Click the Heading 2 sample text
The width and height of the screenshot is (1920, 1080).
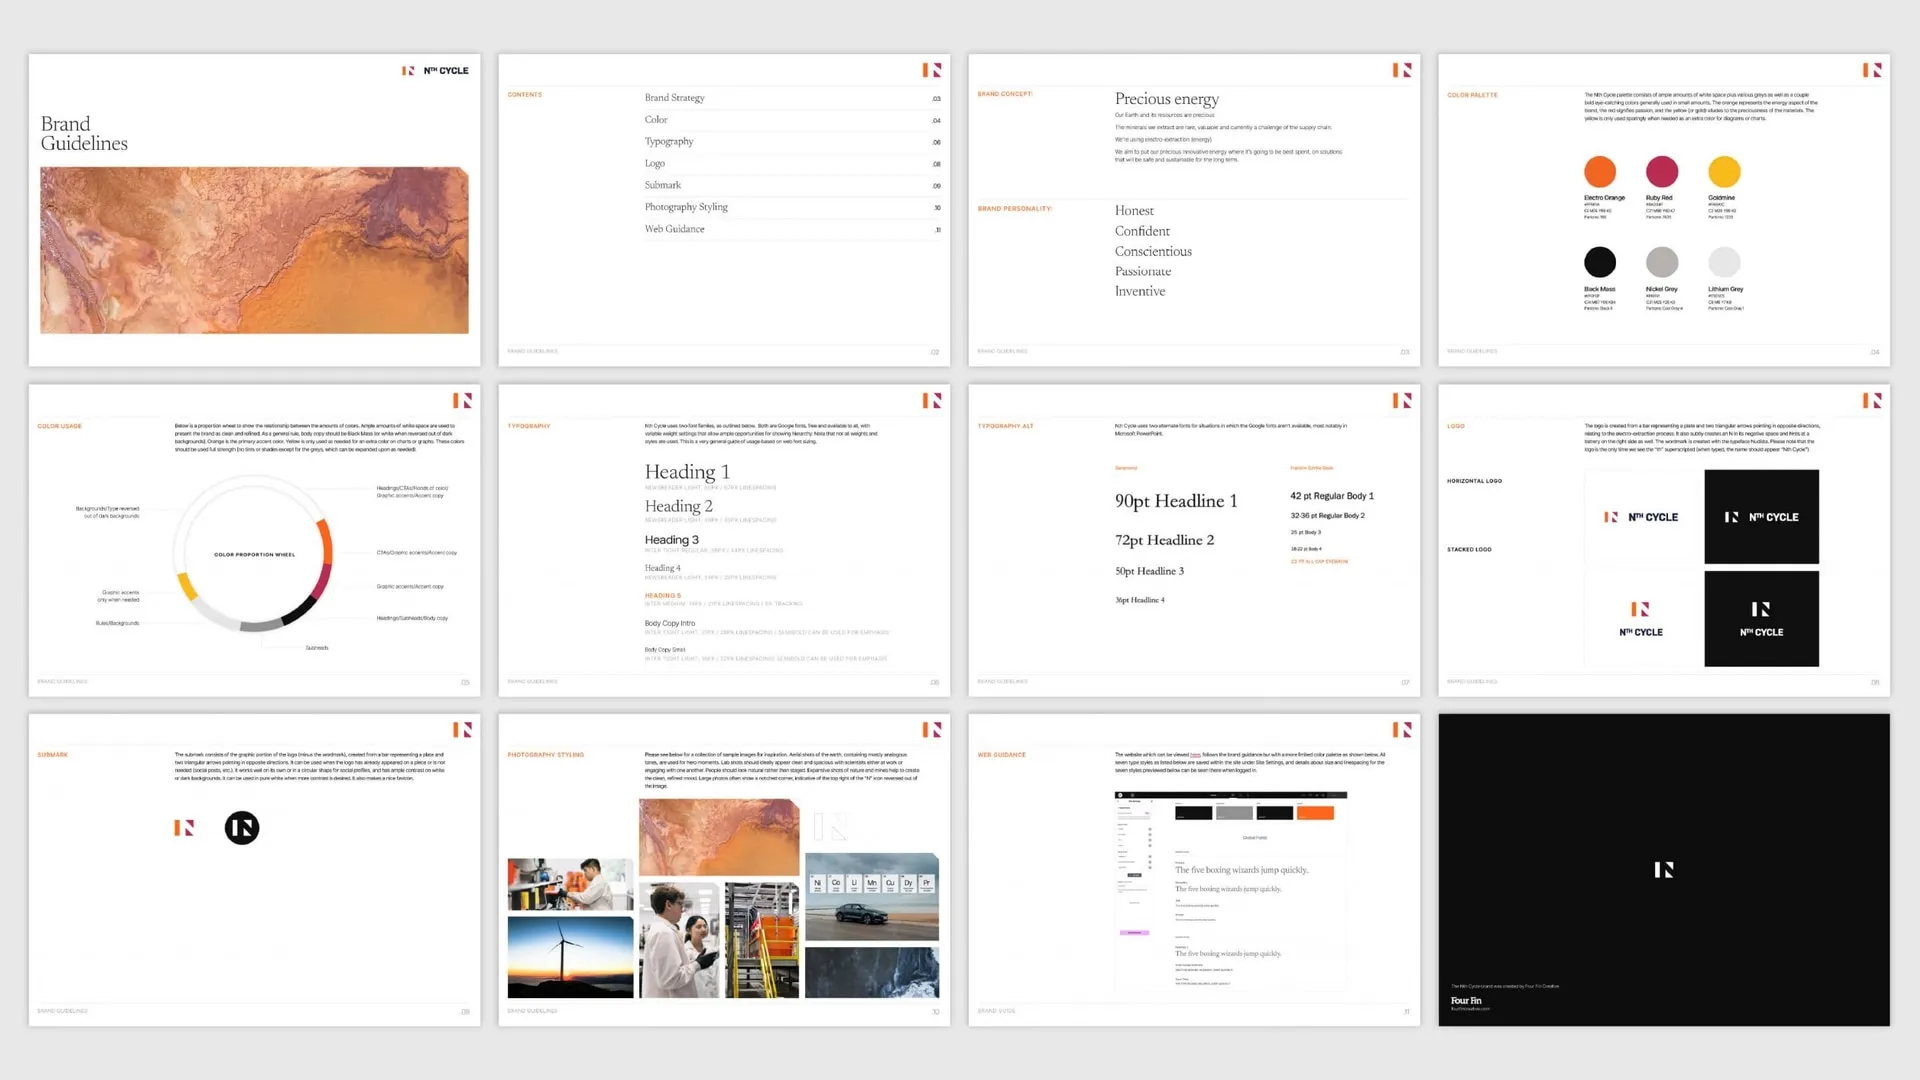678,507
